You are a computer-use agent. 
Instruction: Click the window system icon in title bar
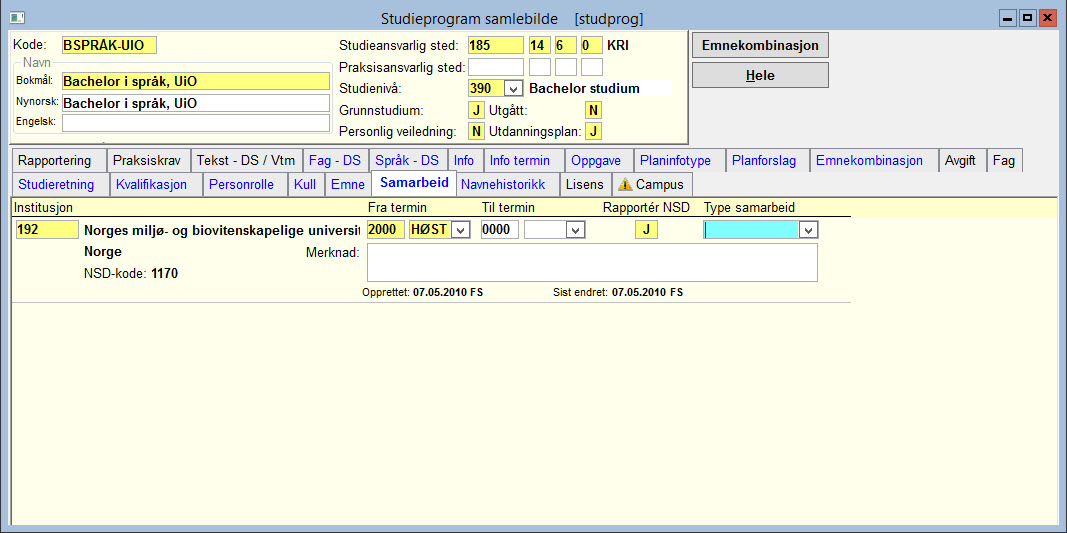[18, 18]
